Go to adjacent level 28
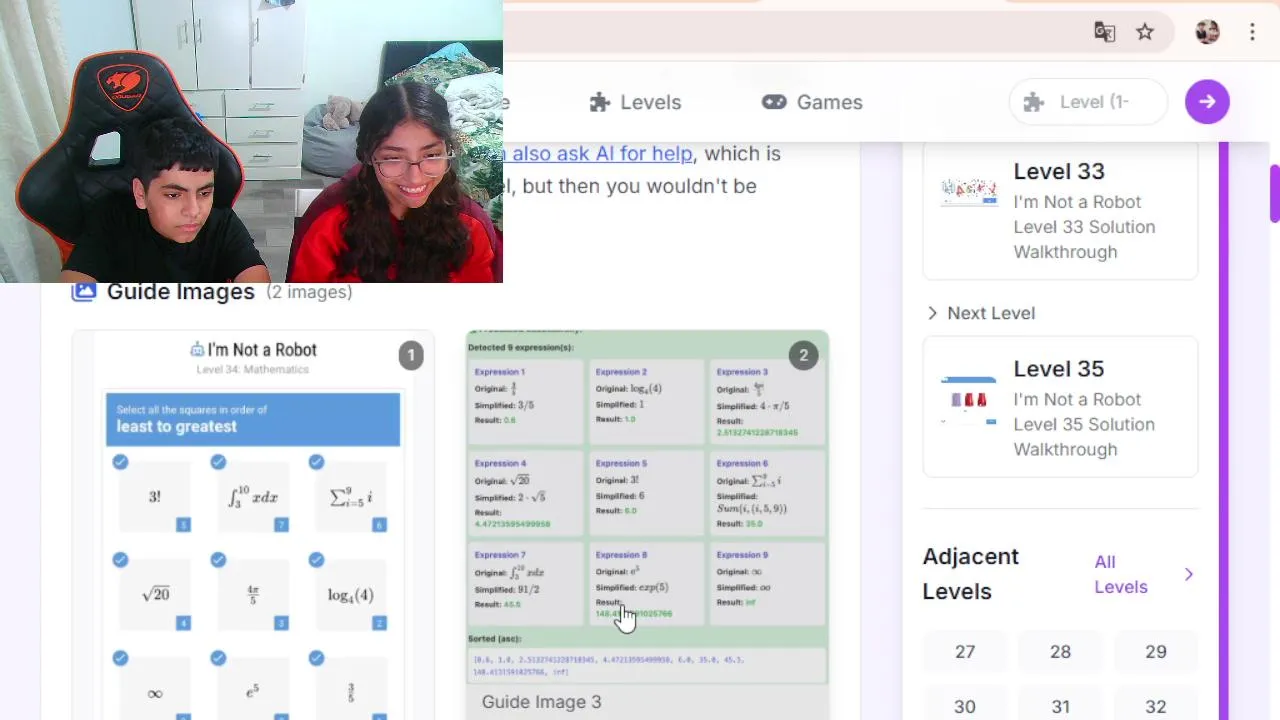This screenshot has width=1280, height=720. coord(1060,652)
